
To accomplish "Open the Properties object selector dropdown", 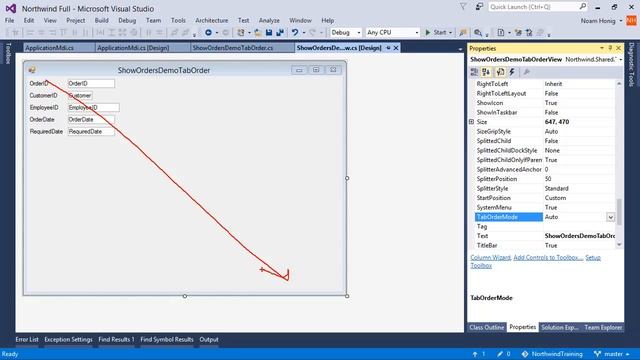I will (x=621, y=60).
